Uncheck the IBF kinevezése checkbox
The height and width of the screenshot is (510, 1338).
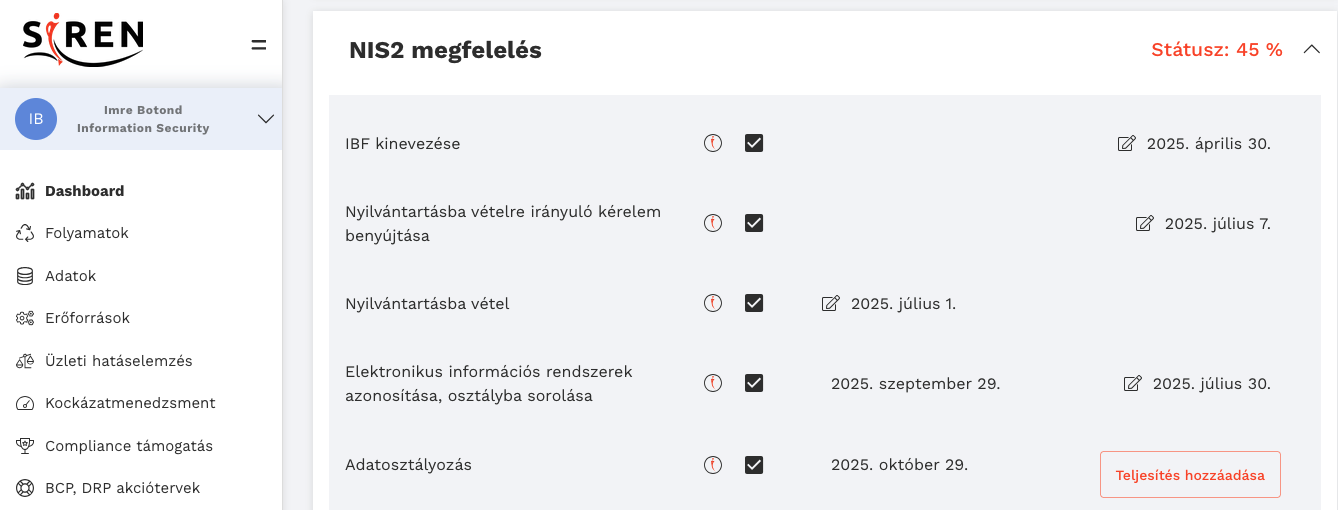point(754,143)
